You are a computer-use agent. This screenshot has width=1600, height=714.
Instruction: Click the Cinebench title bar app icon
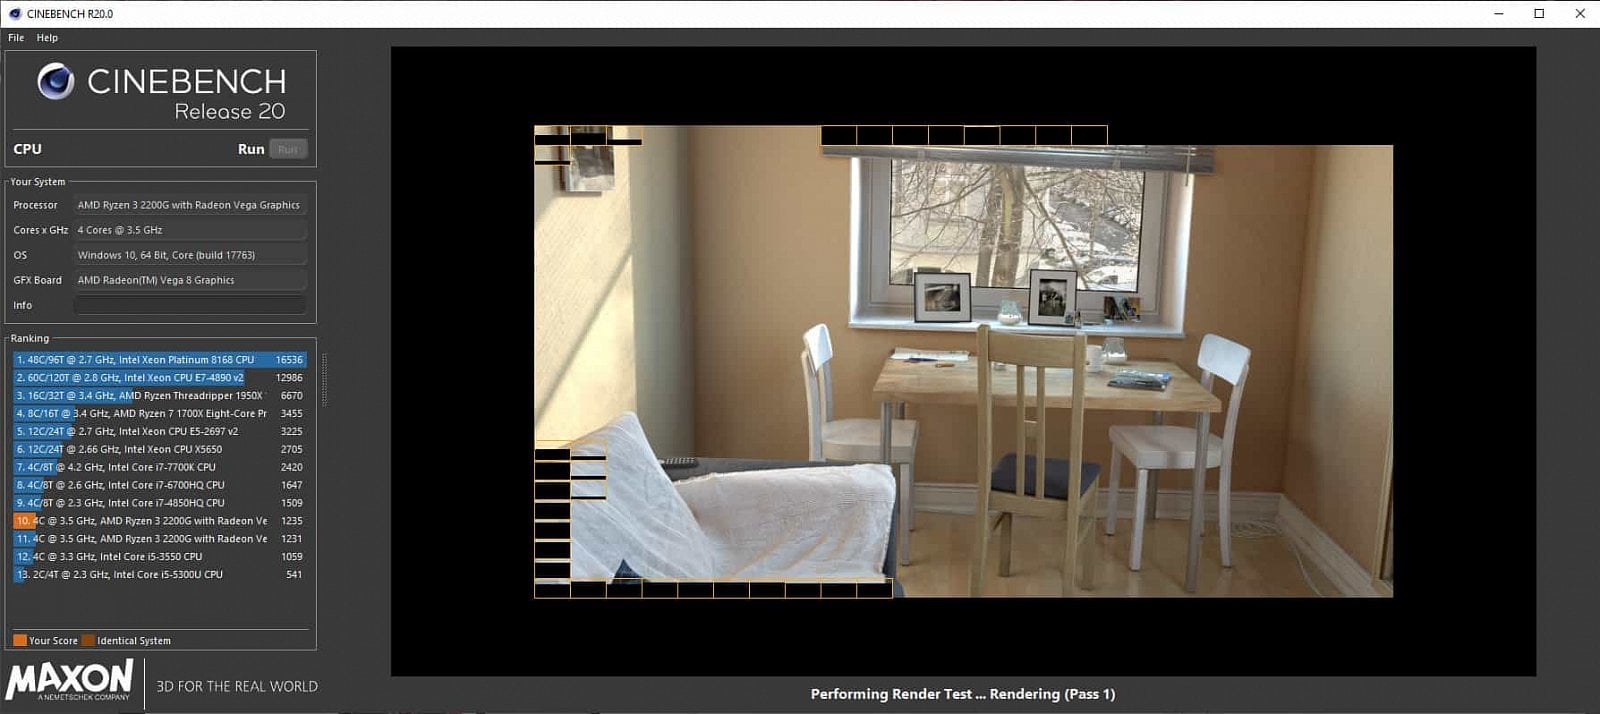tap(14, 14)
